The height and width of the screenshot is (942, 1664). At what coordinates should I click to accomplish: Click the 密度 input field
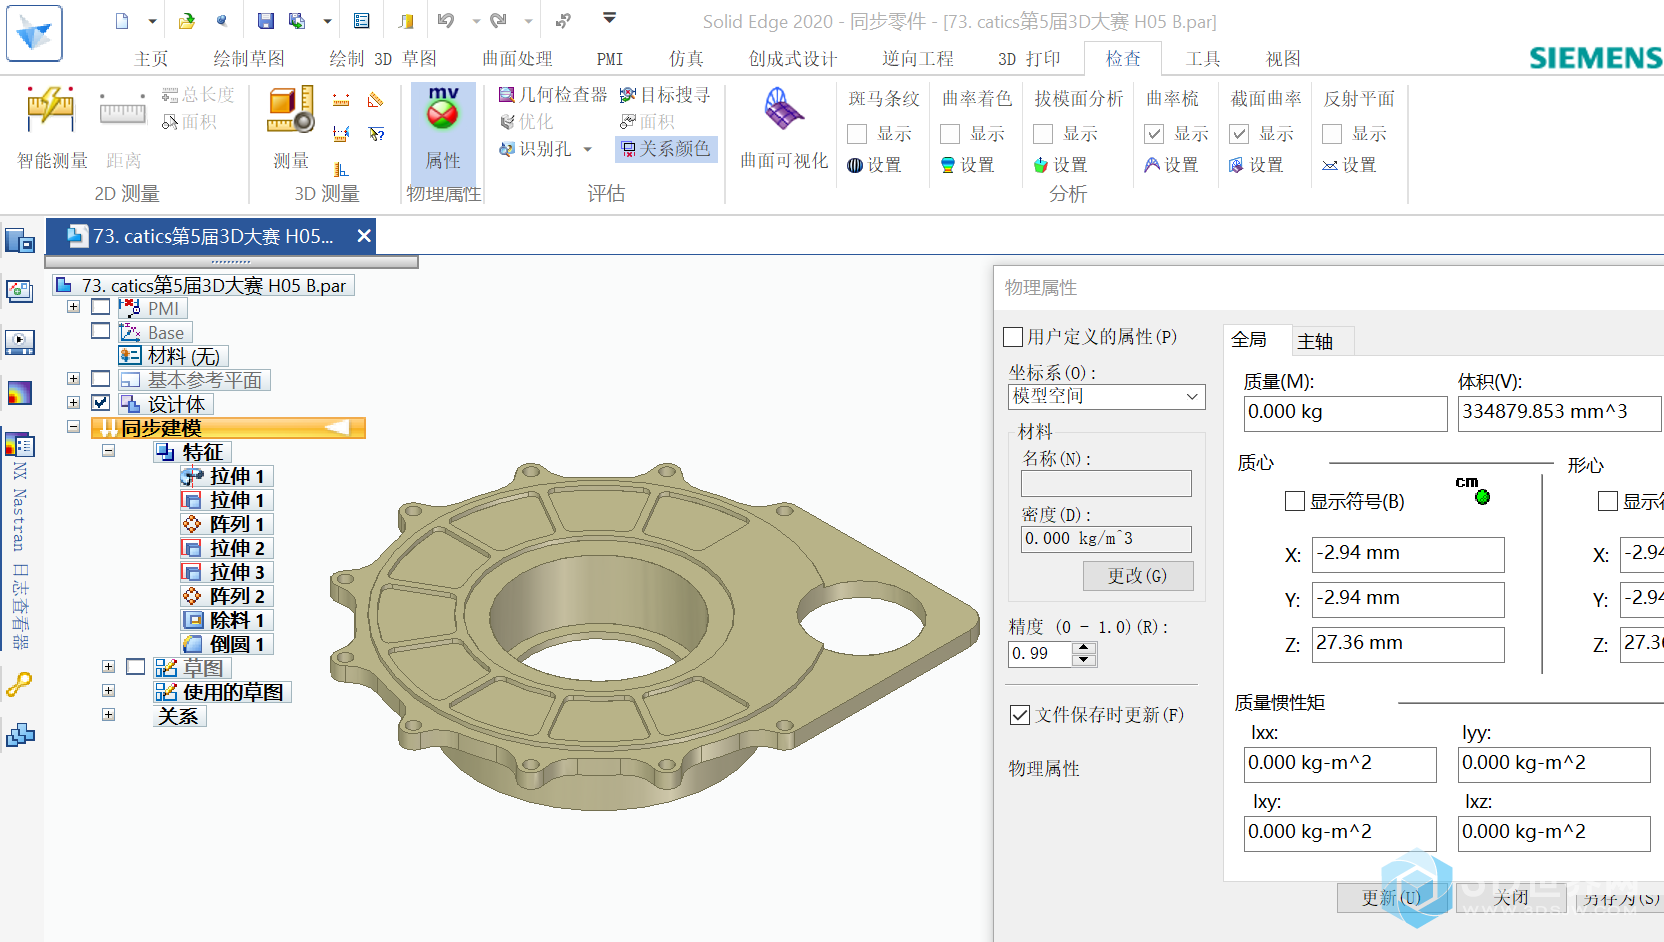click(1106, 539)
